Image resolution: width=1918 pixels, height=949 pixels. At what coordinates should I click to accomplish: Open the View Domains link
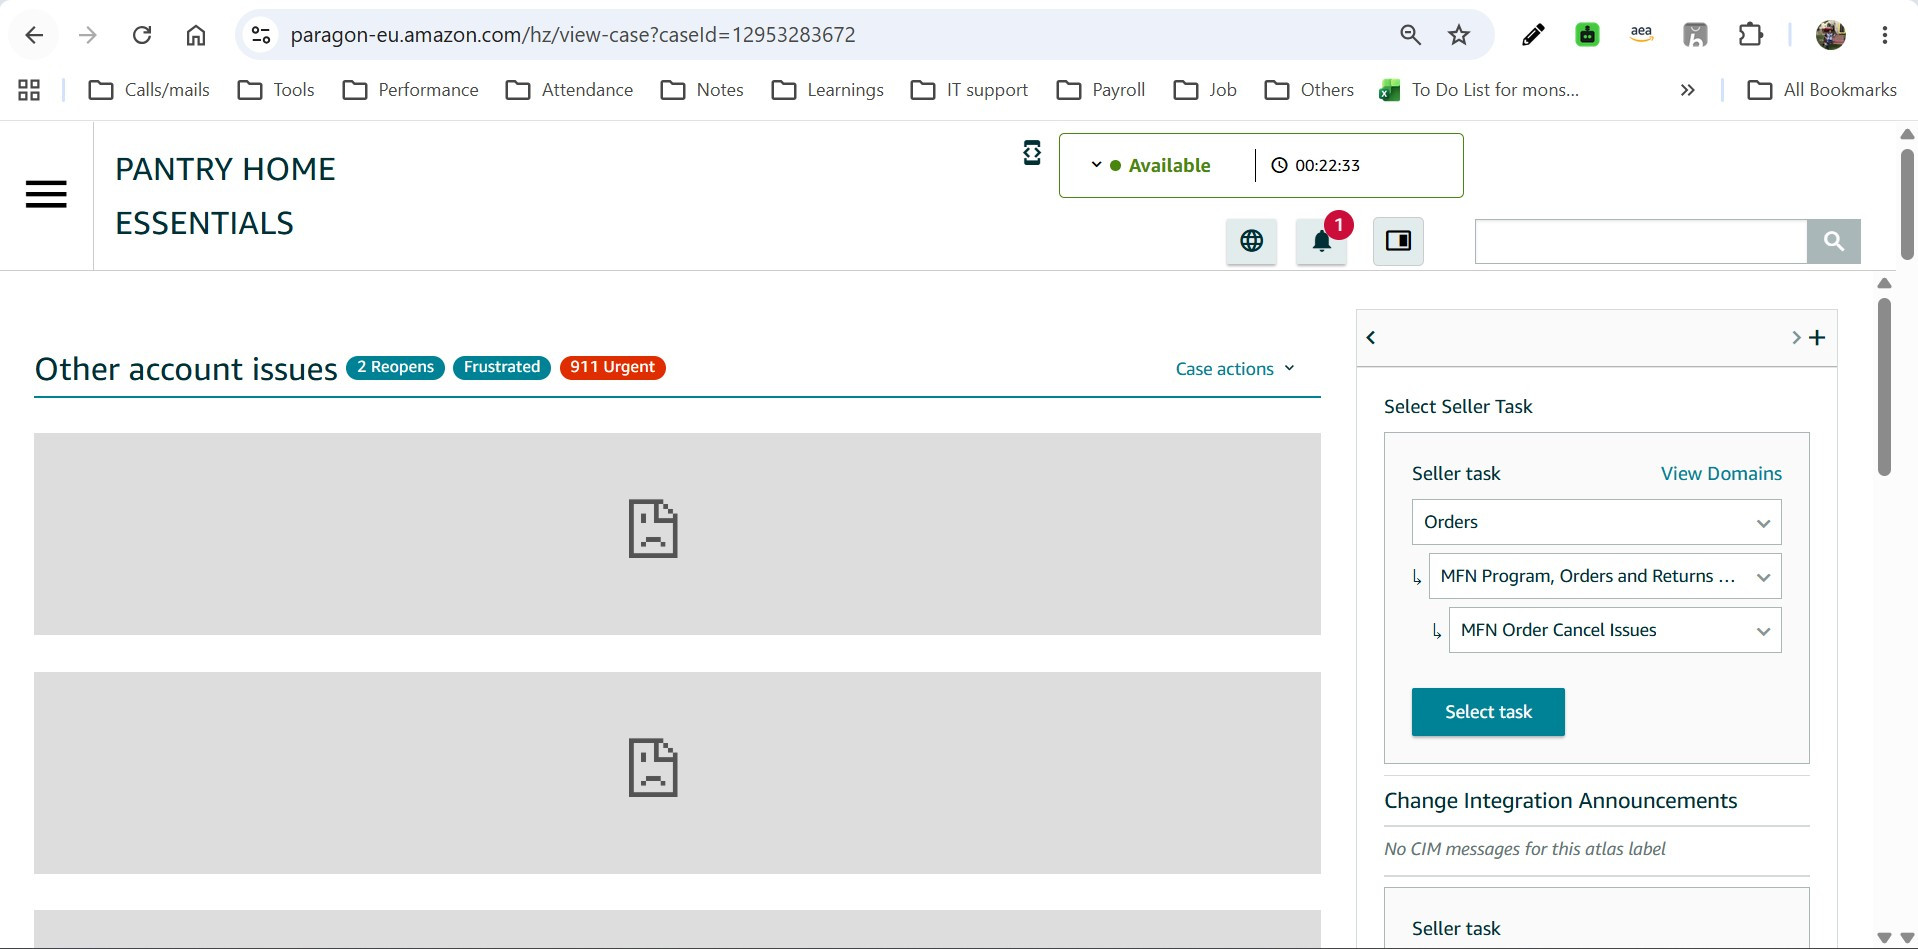[x=1721, y=474]
